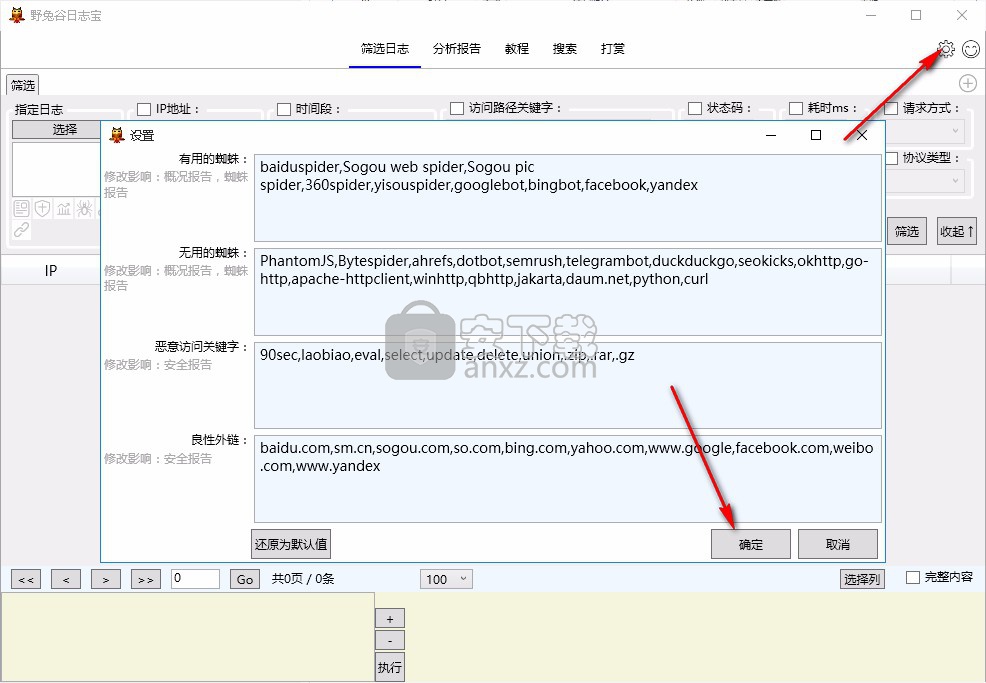
Task: Click the 执行 button
Action: click(390, 667)
